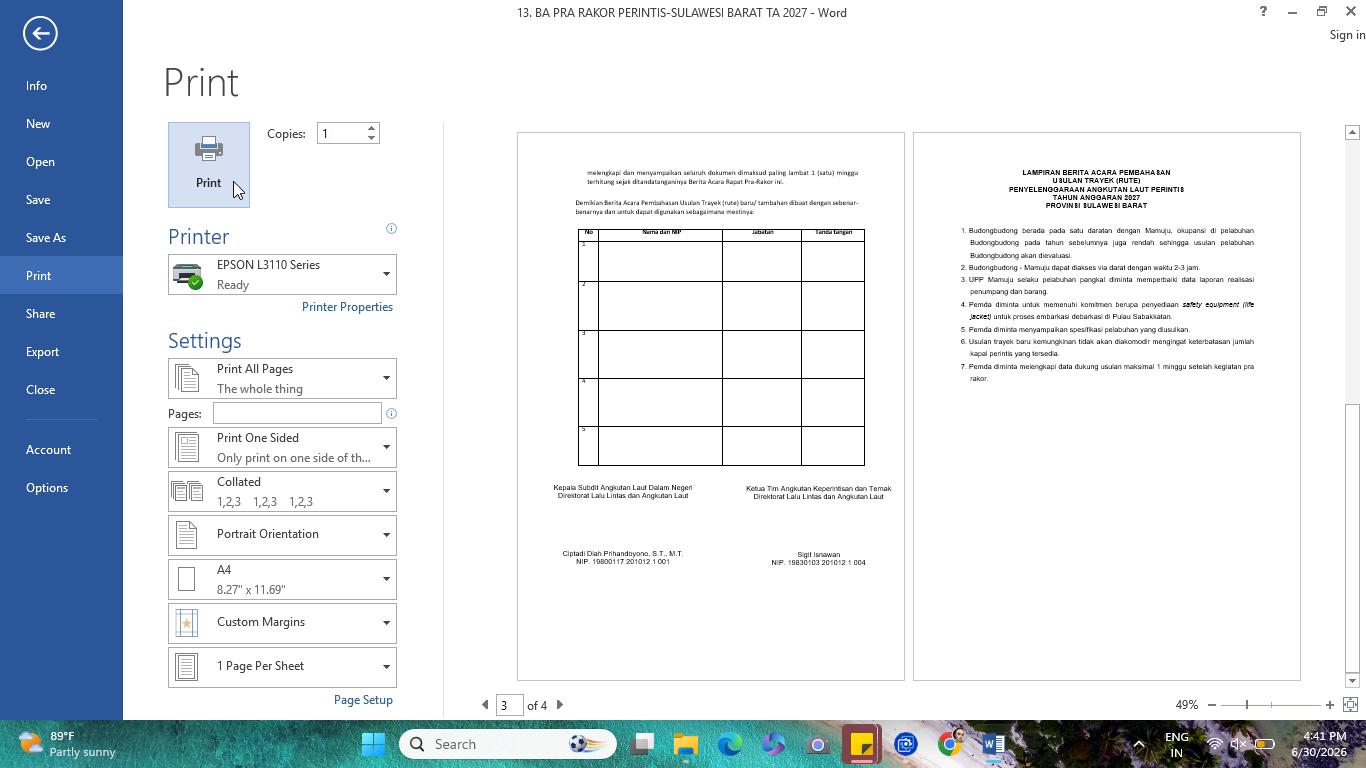This screenshot has height=768, width=1366.
Task: Open the A4 paper size dropdown
Action: point(282,579)
